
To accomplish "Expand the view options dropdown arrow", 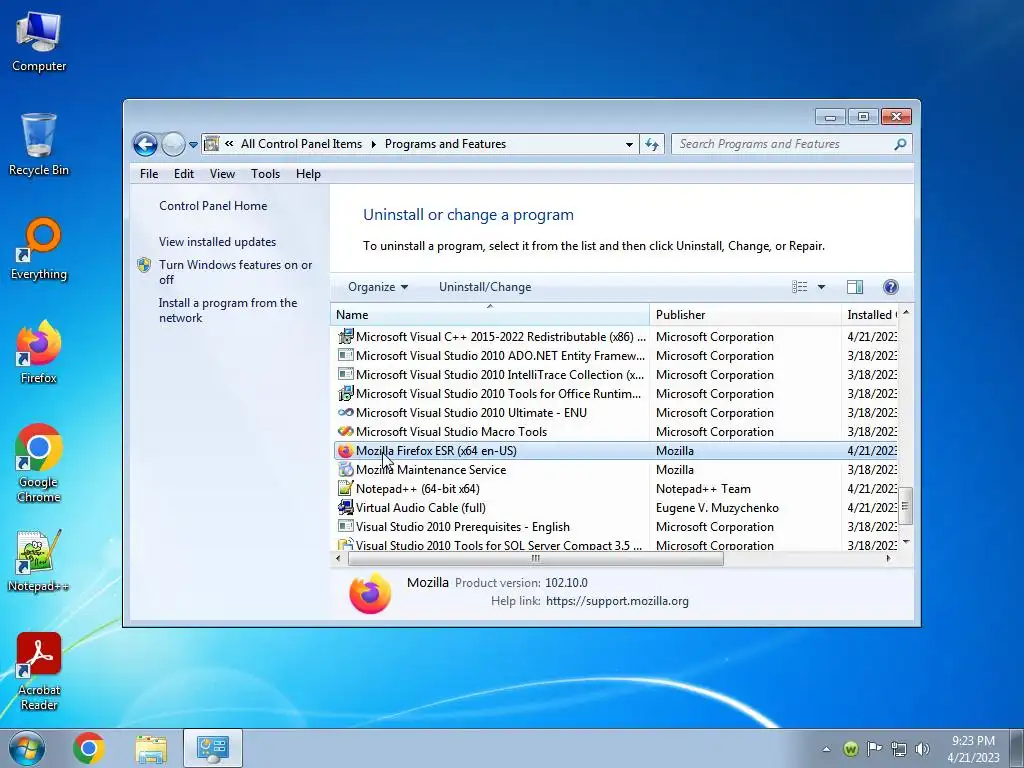I will [821, 287].
